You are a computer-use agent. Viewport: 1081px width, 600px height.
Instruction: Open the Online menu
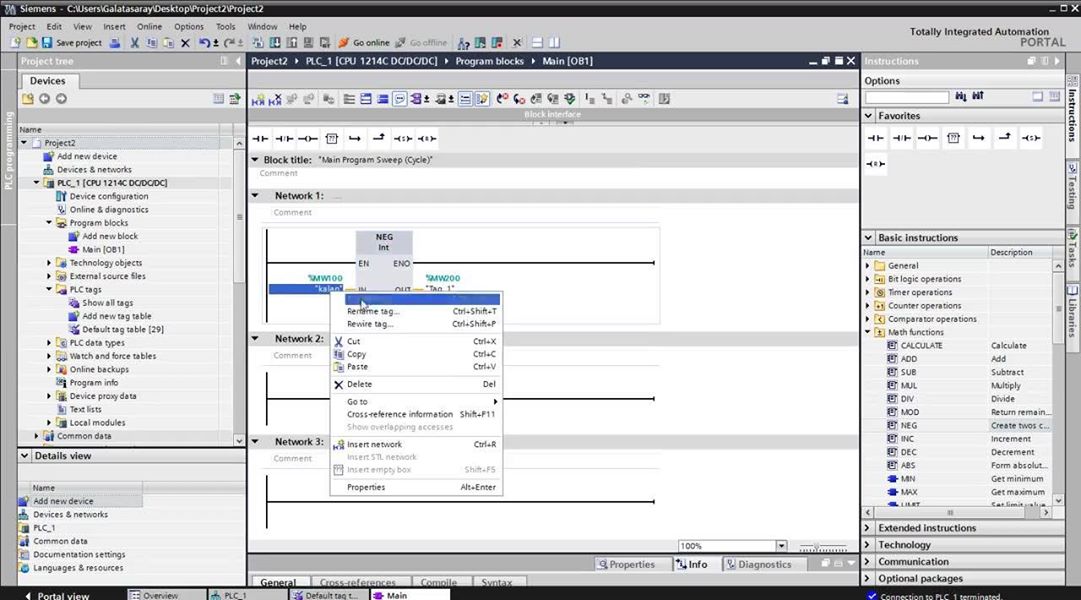coord(149,27)
